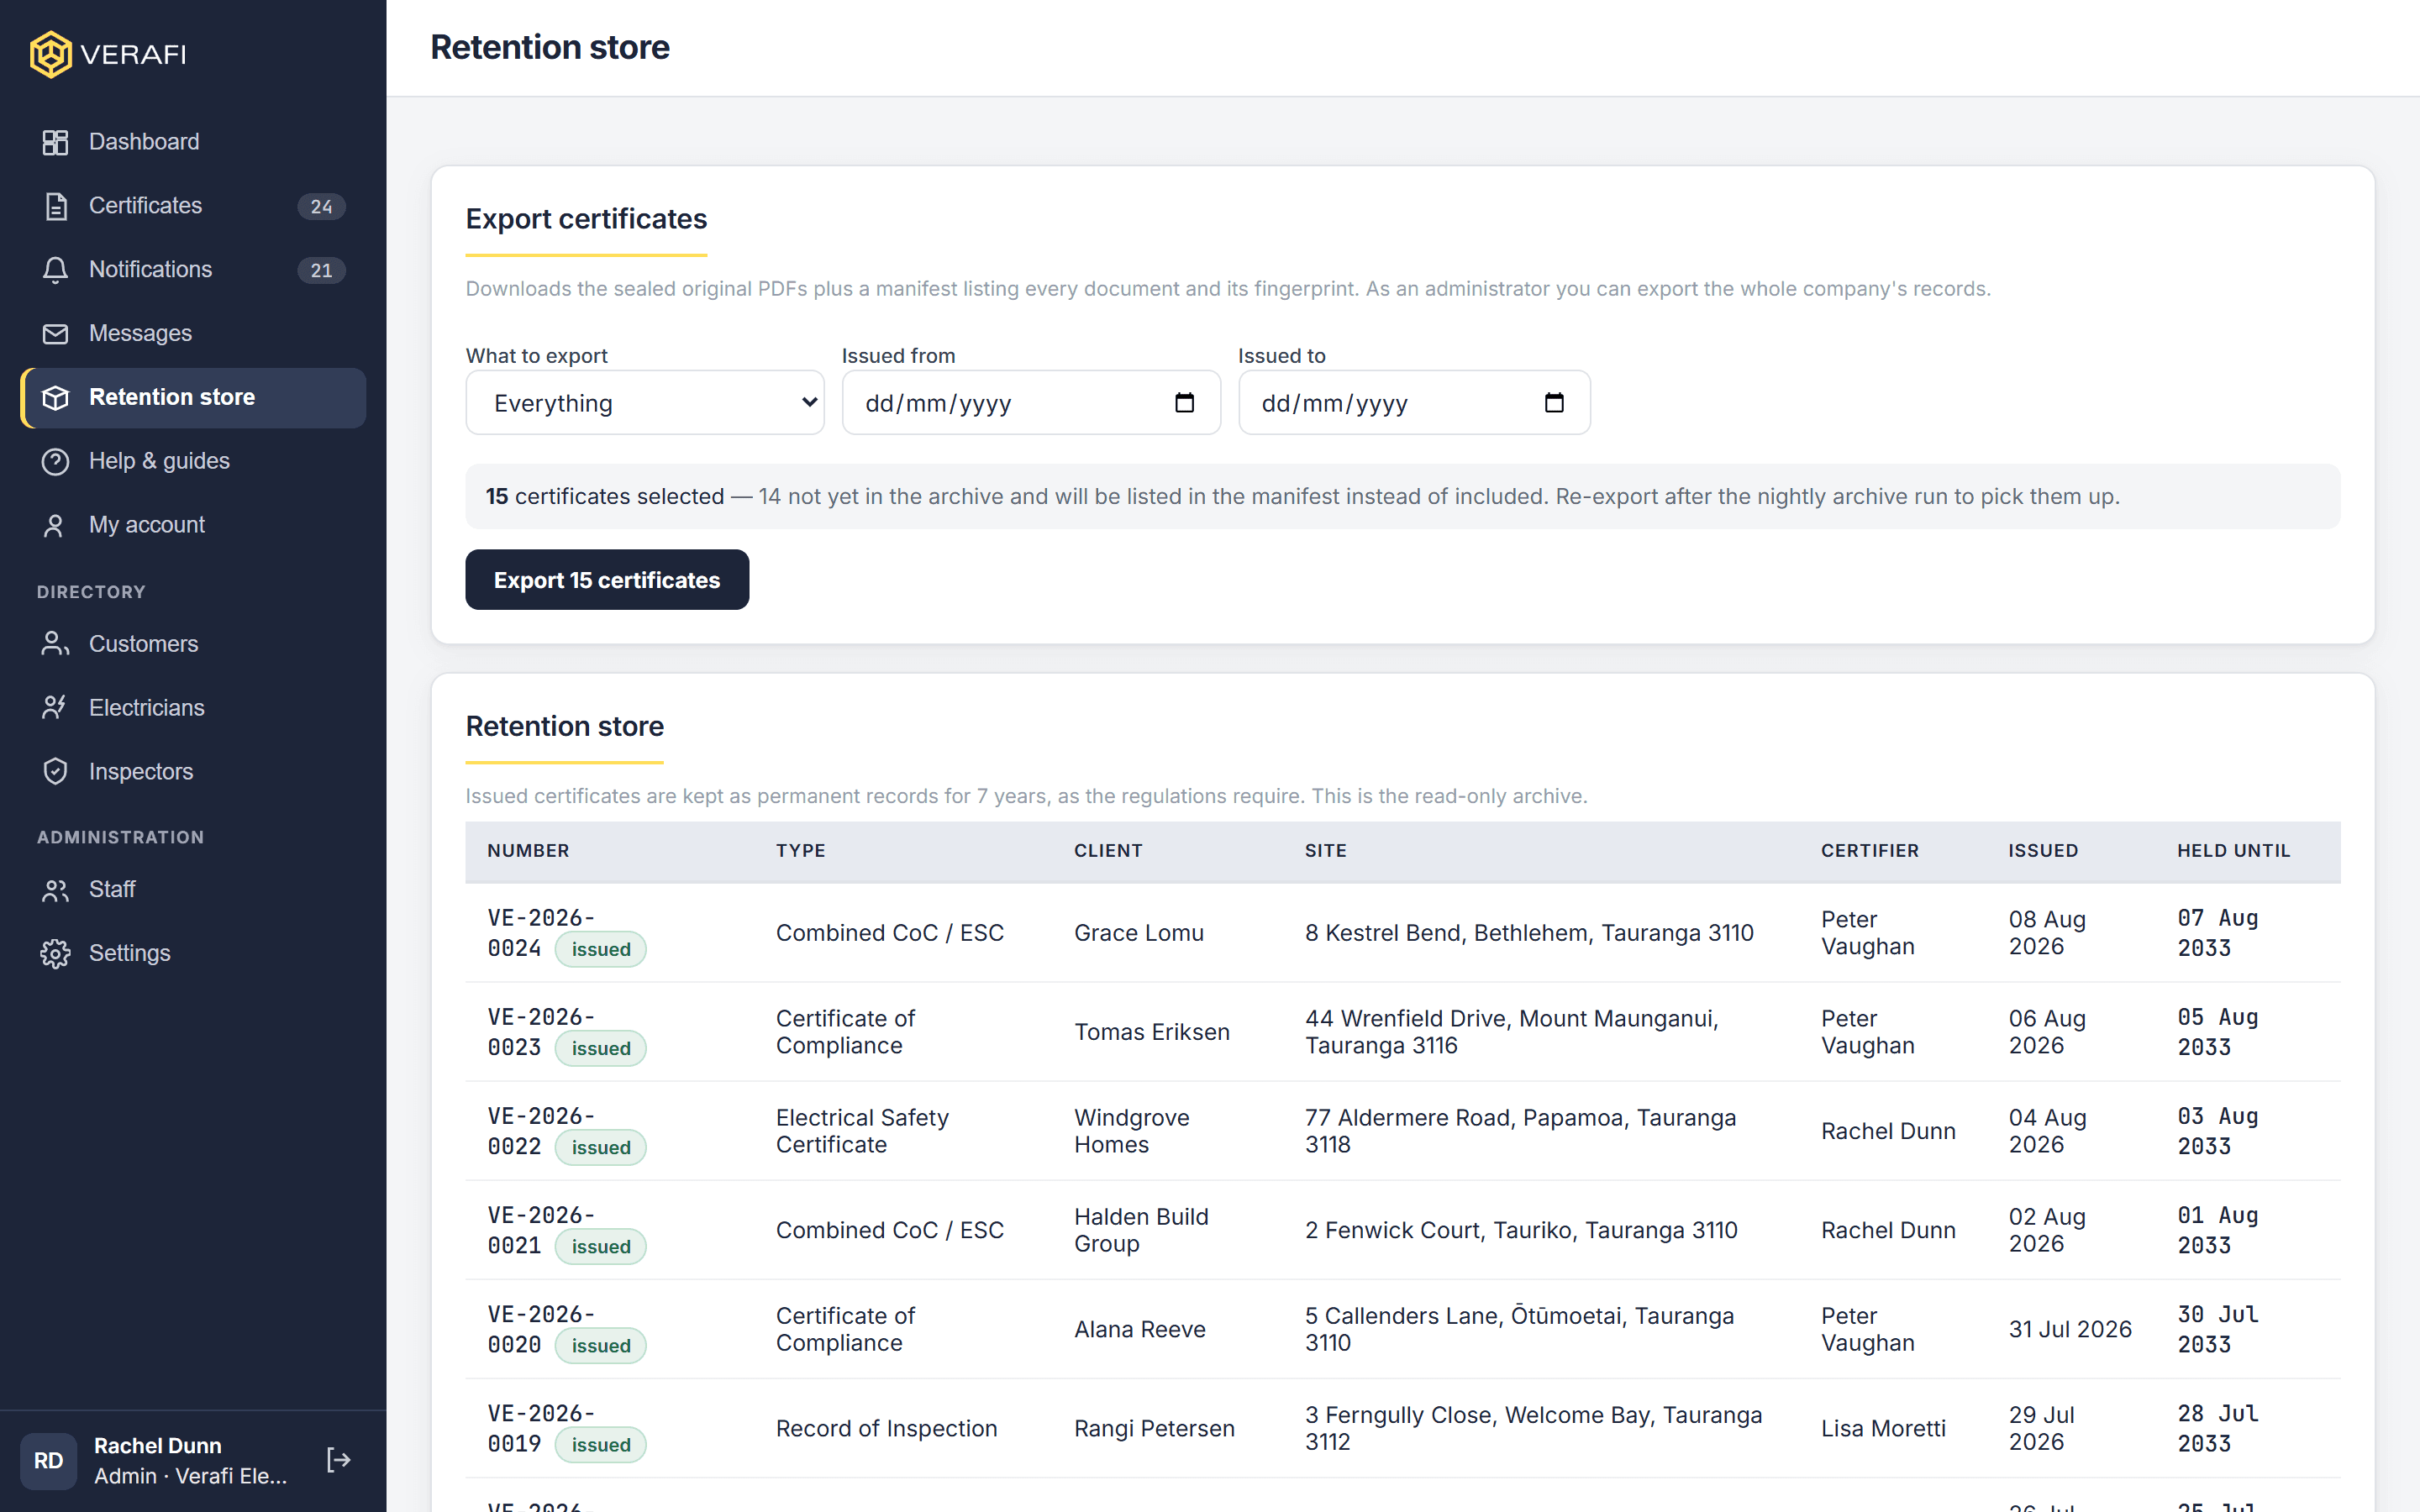Viewport: 2420px width, 1512px height.
Task: Click the Settings gear icon
Action: (55, 954)
